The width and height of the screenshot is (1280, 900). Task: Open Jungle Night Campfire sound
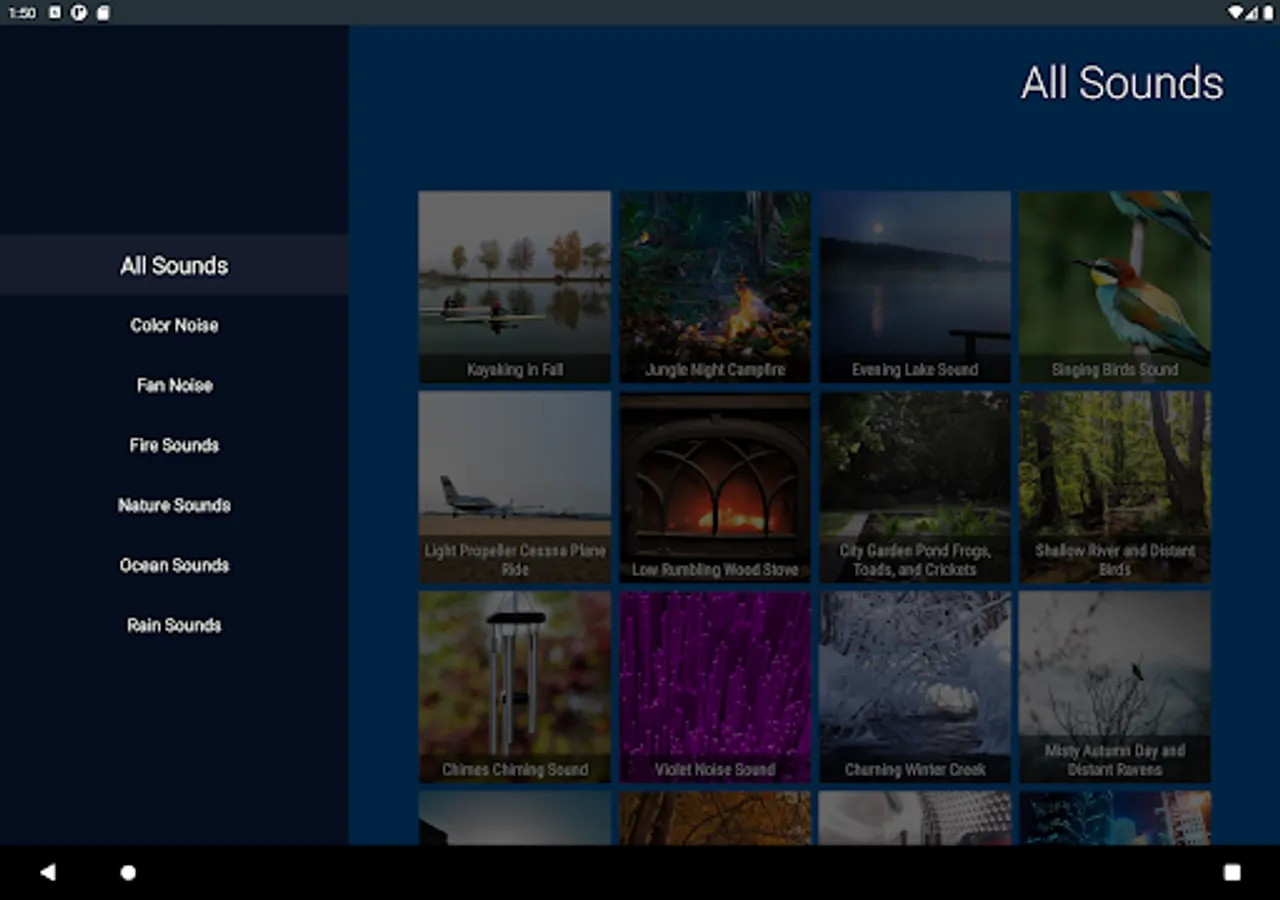tap(714, 287)
